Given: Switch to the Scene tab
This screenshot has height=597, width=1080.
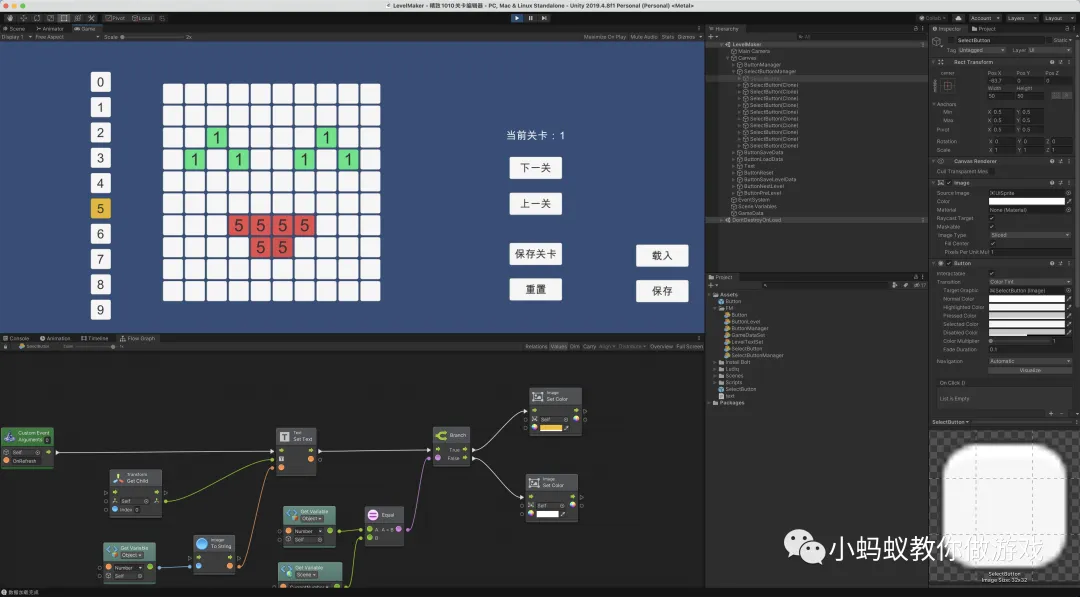Looking at the screenshot, I should coord(14,29).
